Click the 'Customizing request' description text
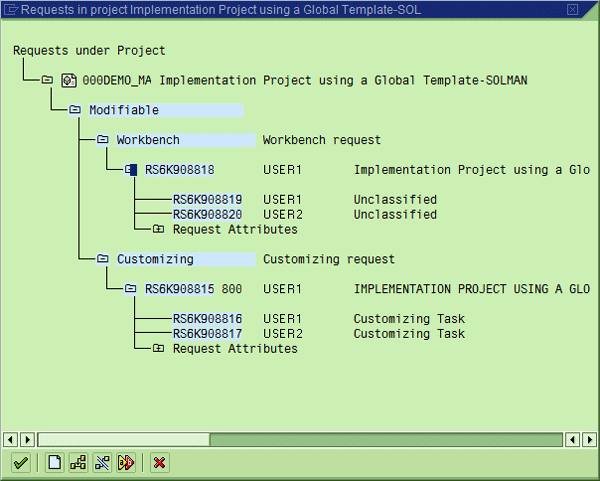The image size is (600, 481). [x=329, y=259]
